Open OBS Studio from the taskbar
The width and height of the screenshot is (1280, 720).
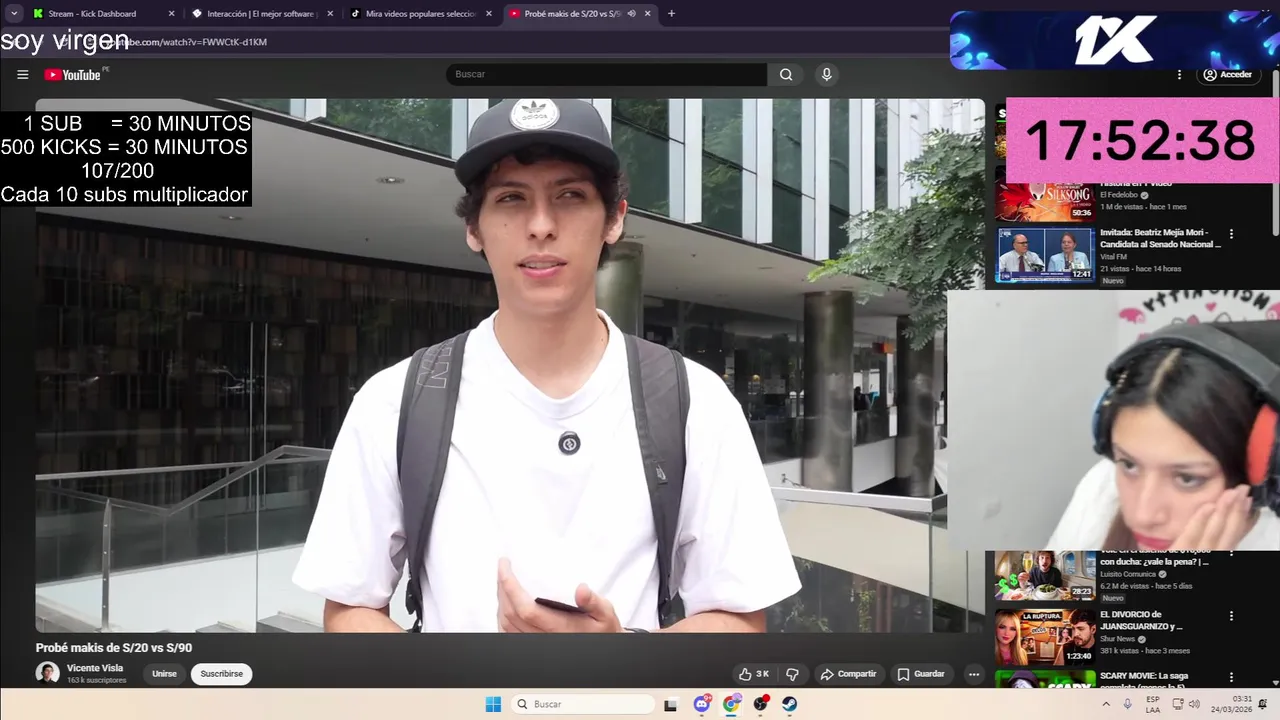(761, 704)
